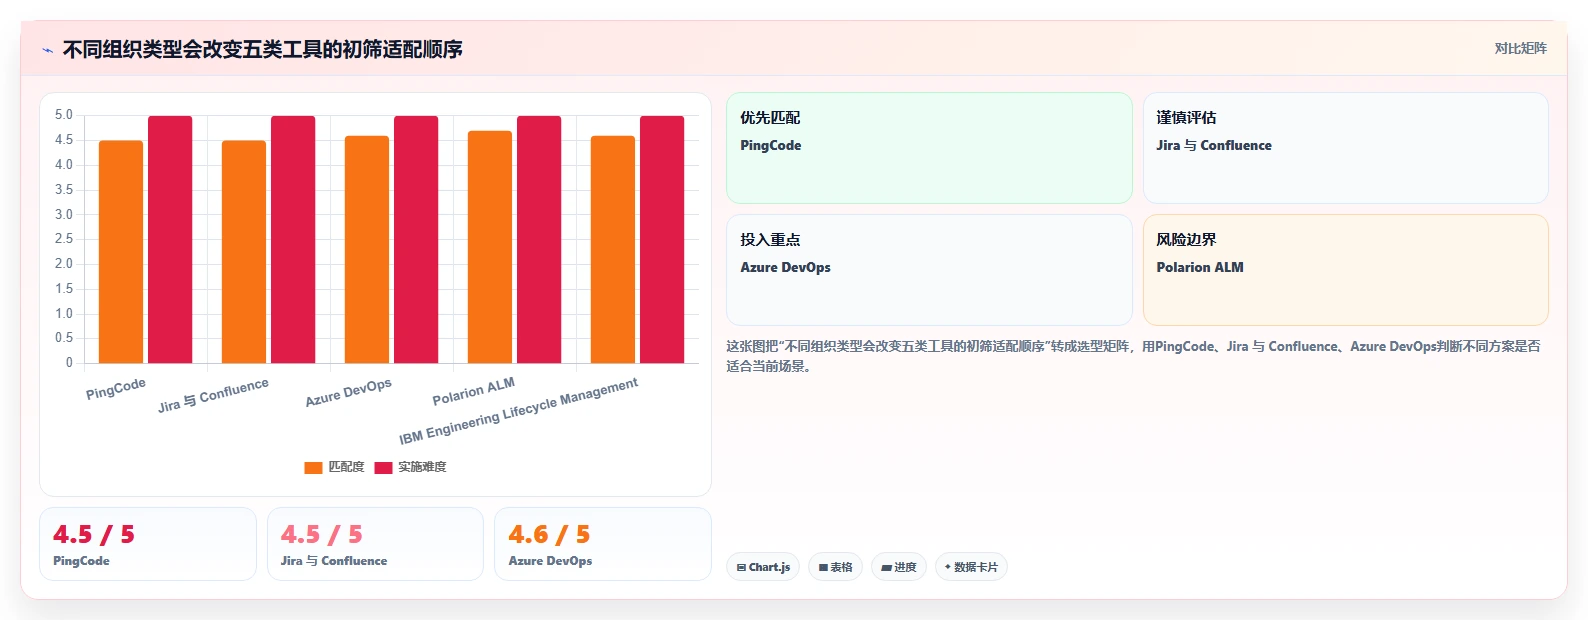1588x620 pixels.
Task: Click the red bar for IBM Engineering Lifecycle Management
Action: pyautogui.click(x=662, y=240)
